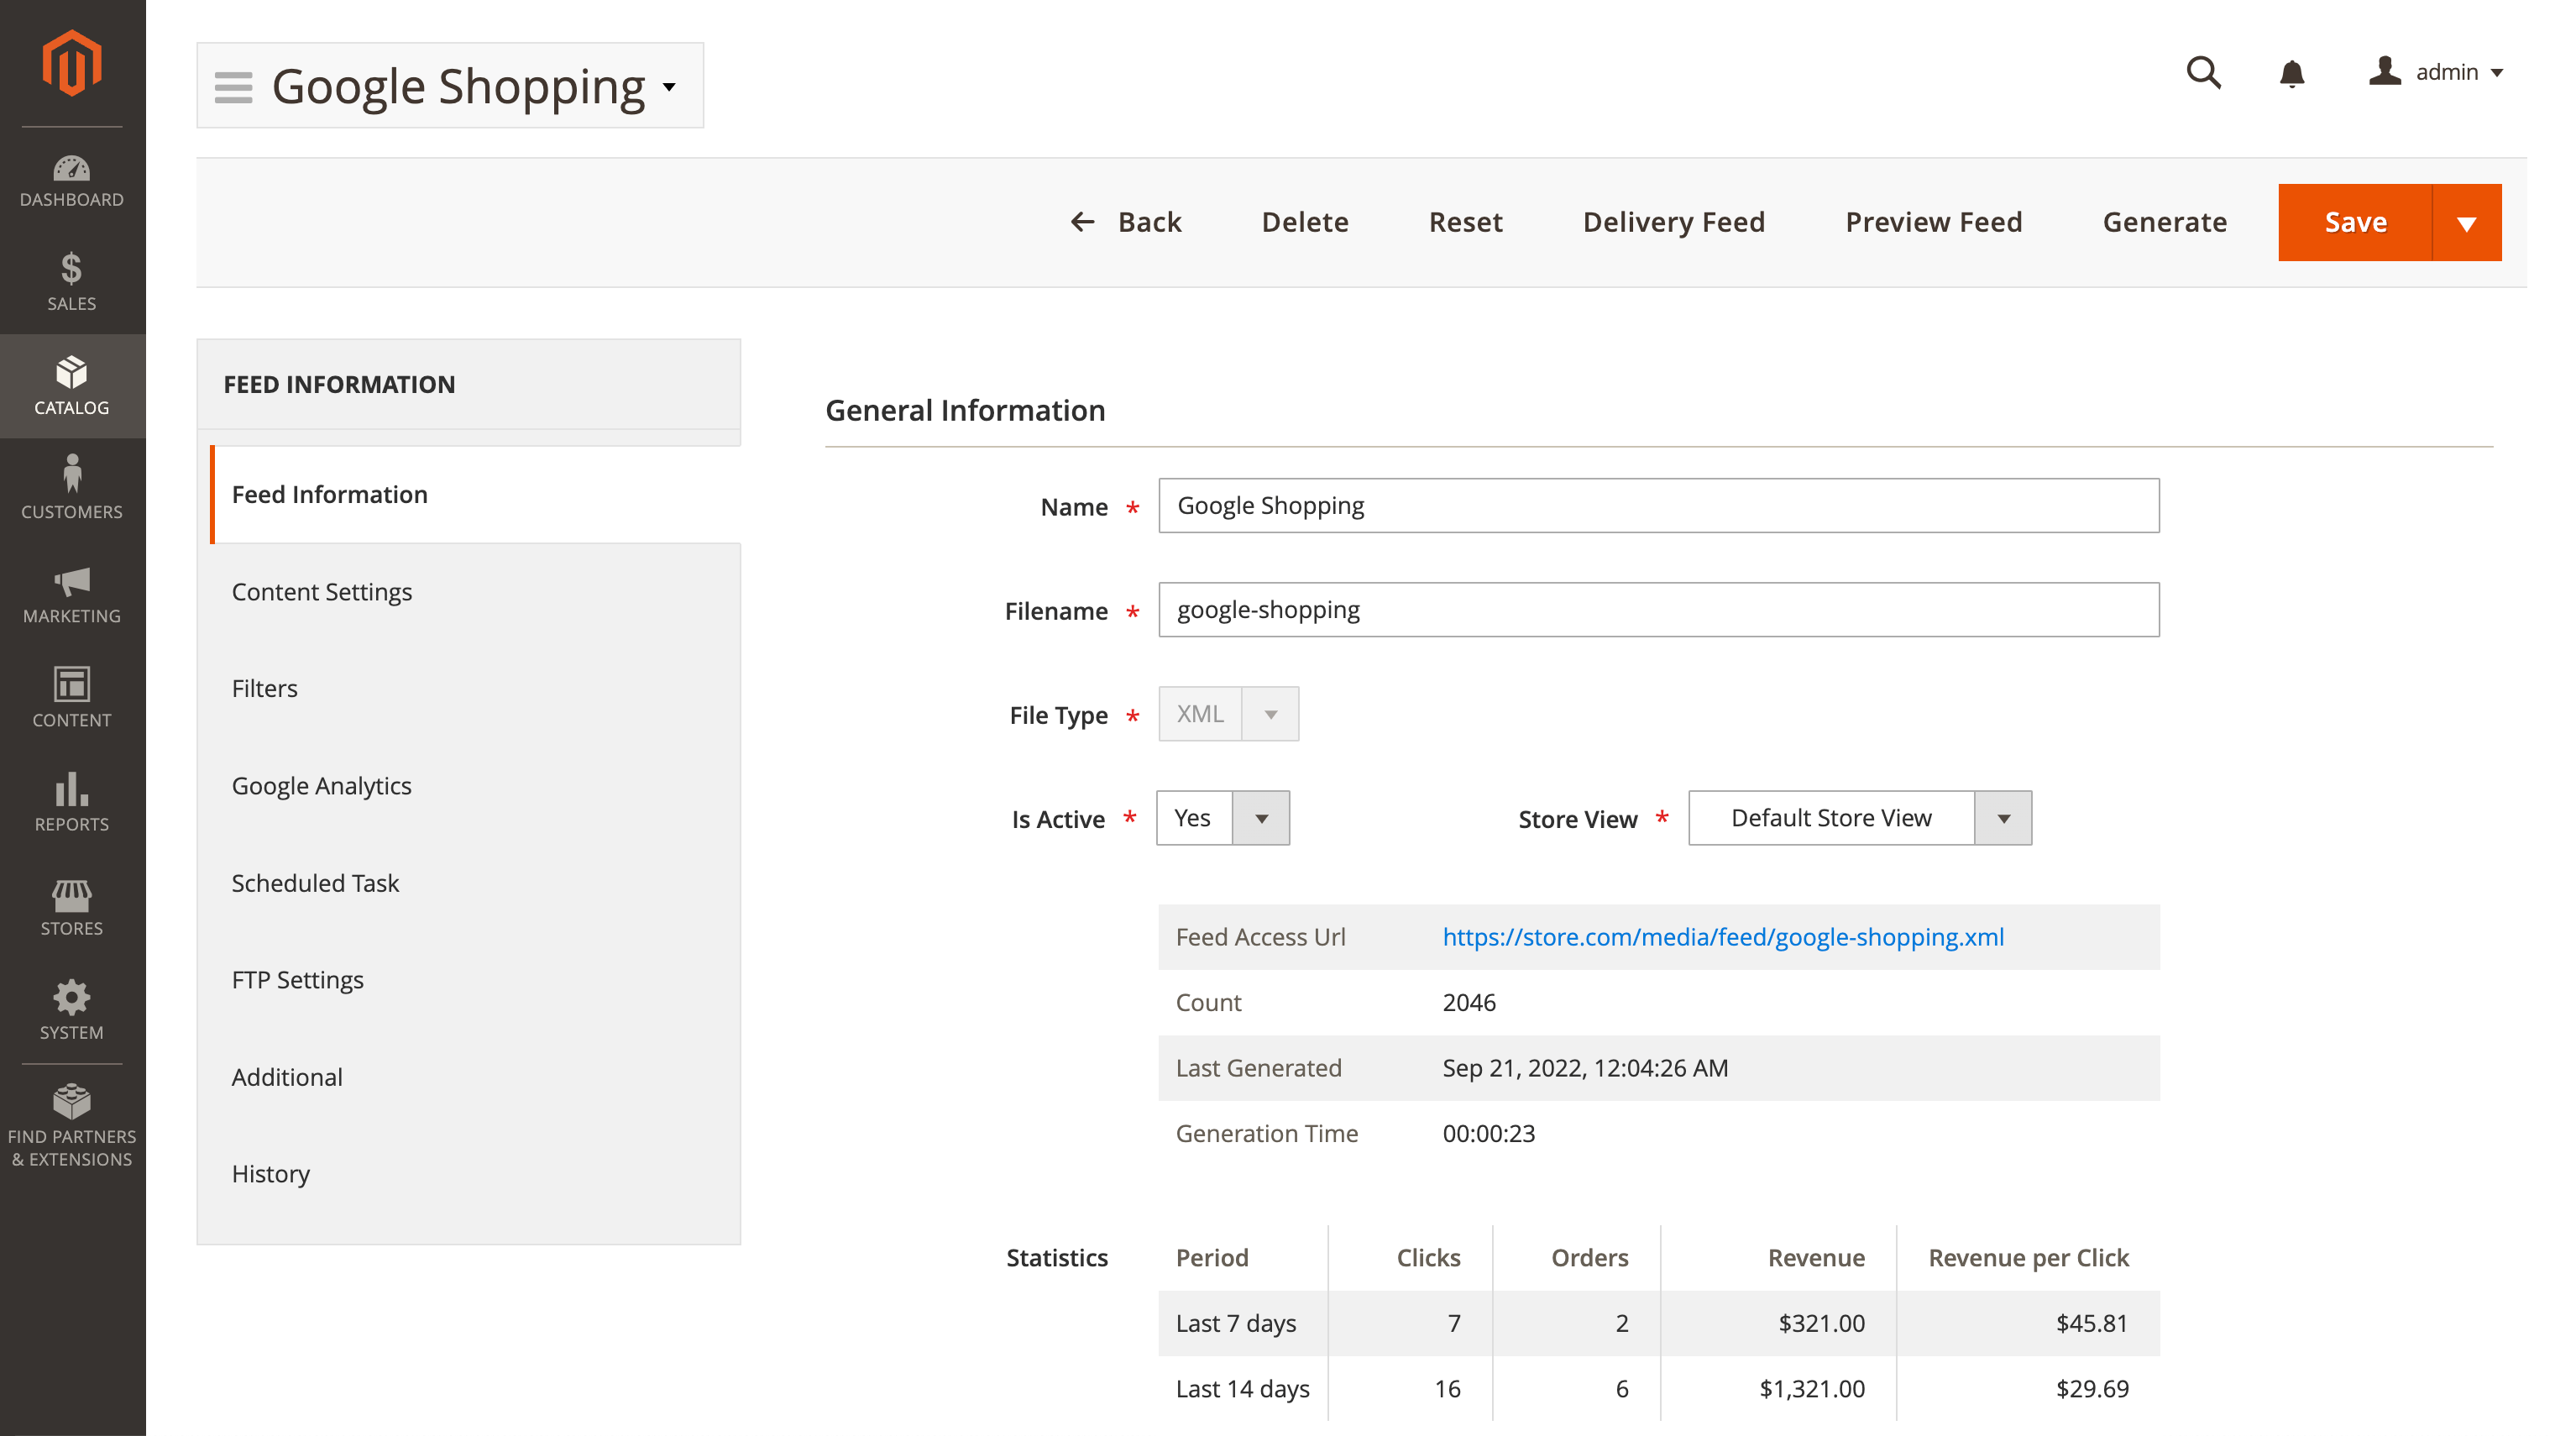Screen dimensions: 2576x1436
Task: Click the Preview Feed button
Action: pos(1934,222)
